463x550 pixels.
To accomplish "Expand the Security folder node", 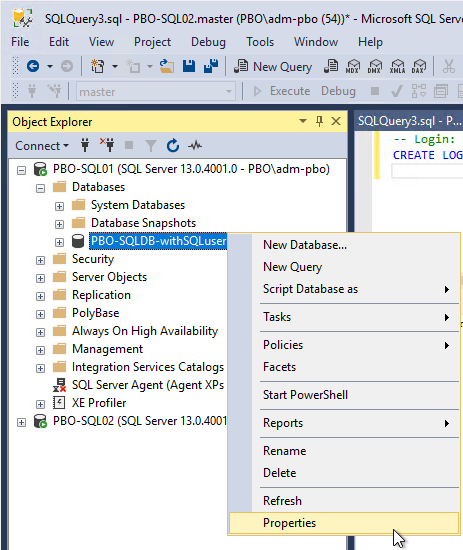I will [x=40, y=261].
